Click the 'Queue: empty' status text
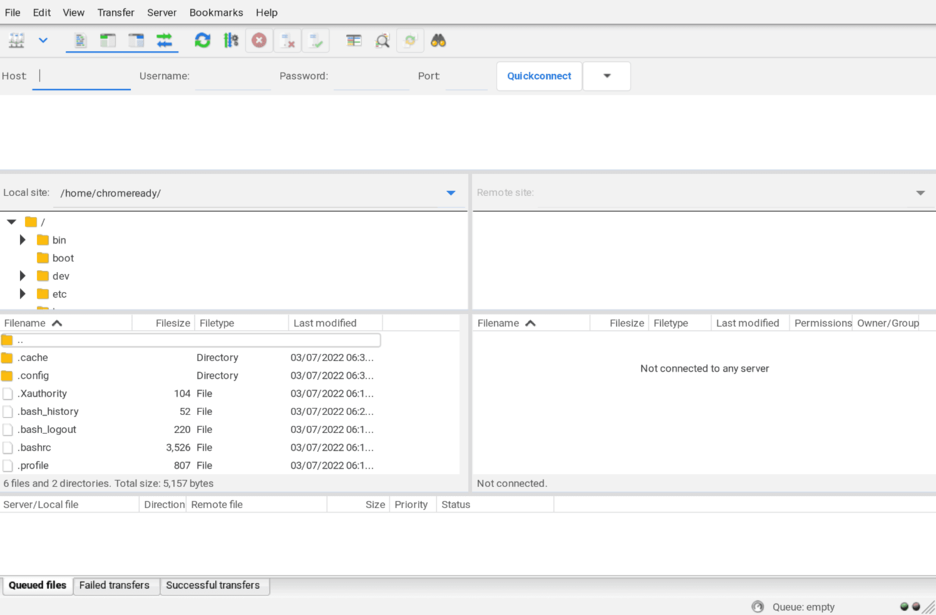Image resolution: width=936 pixels, height=615 pixels. (x=803, y=607)
